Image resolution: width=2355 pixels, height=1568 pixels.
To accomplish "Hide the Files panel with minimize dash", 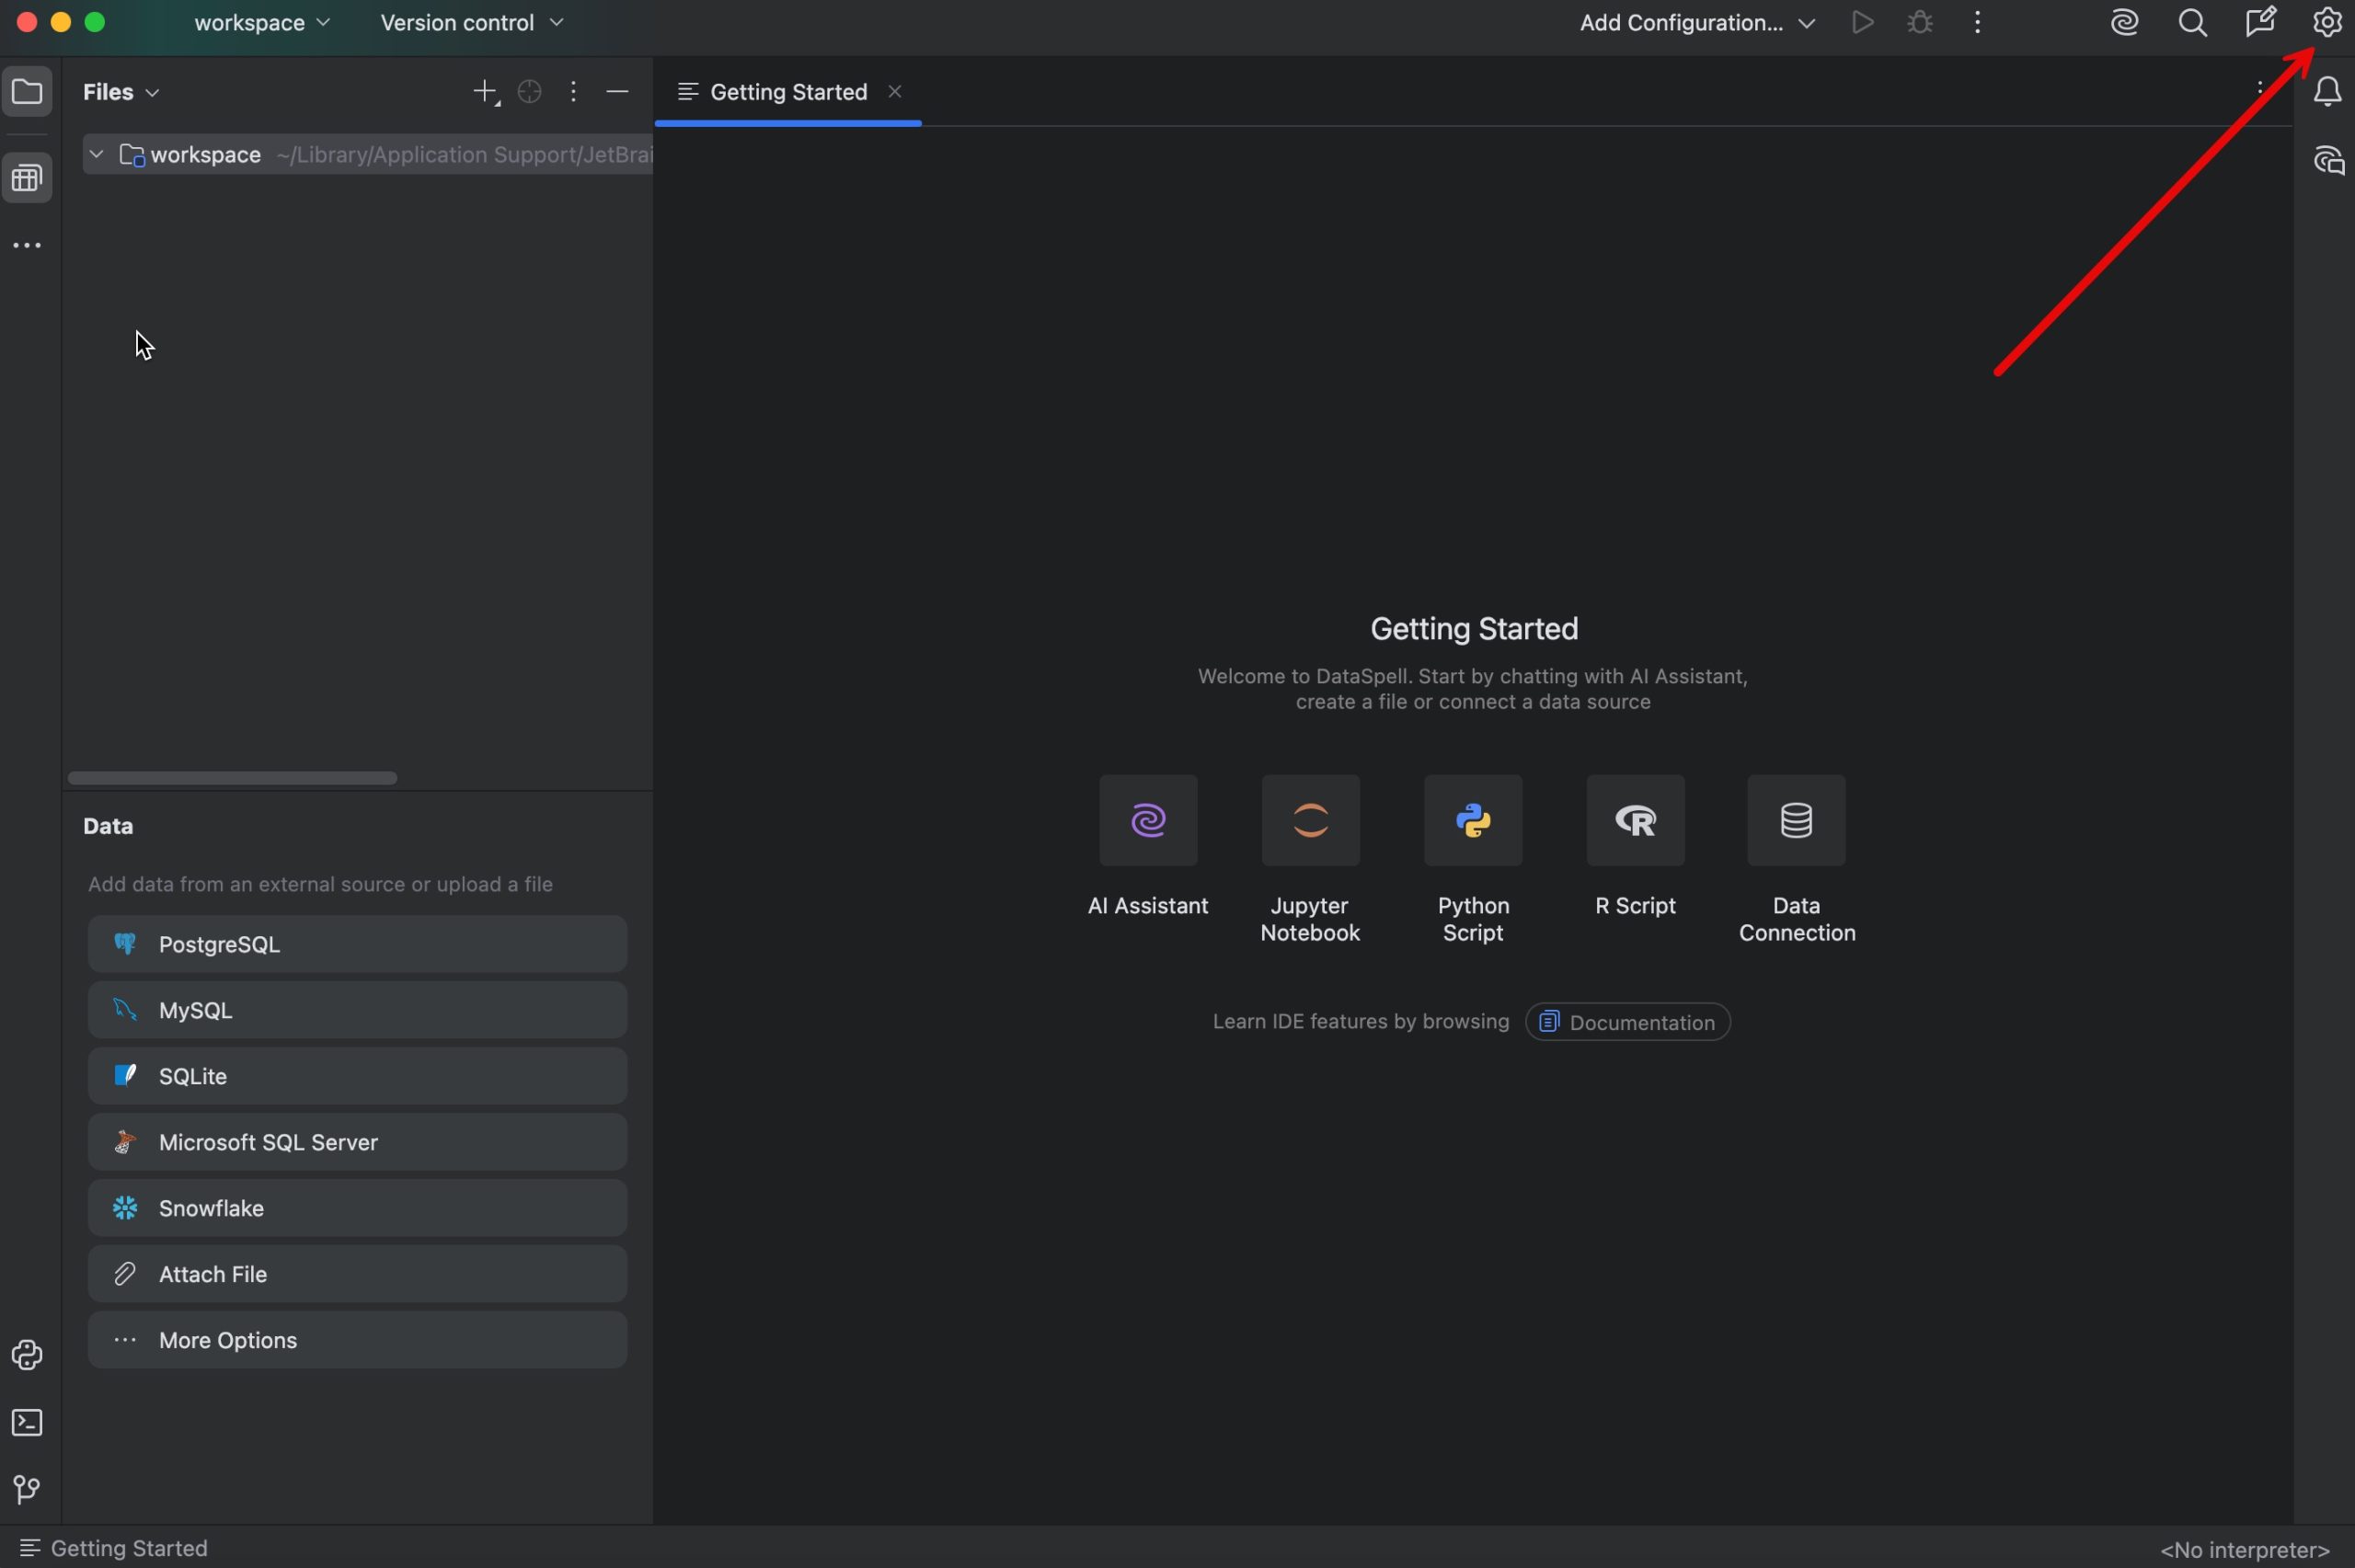I will [x=617, y=92].
